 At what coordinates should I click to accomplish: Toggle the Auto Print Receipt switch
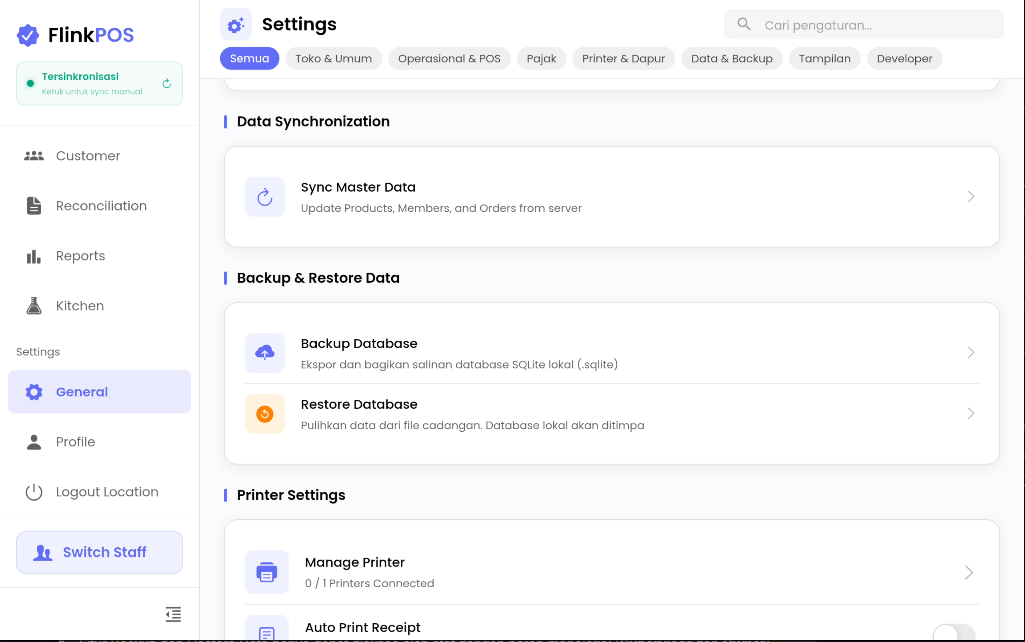pyautogui.click(x=954, y=632)
